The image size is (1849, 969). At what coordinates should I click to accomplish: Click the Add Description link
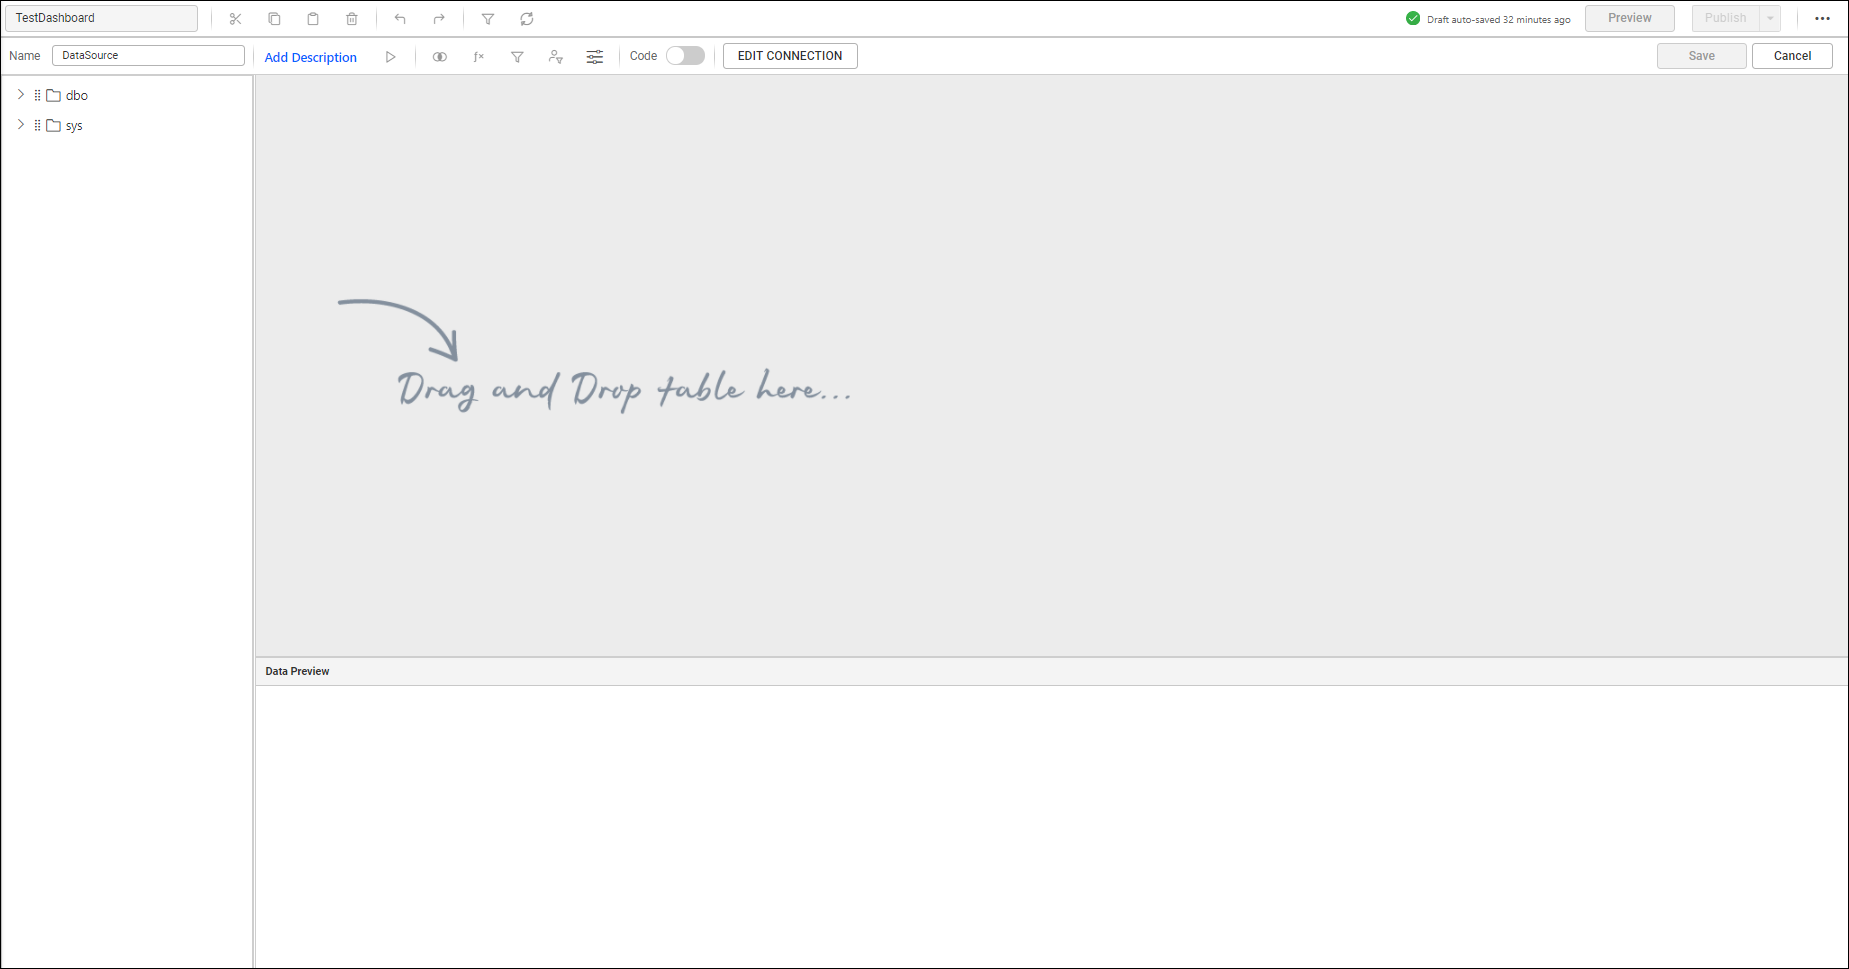pos(310,57)
